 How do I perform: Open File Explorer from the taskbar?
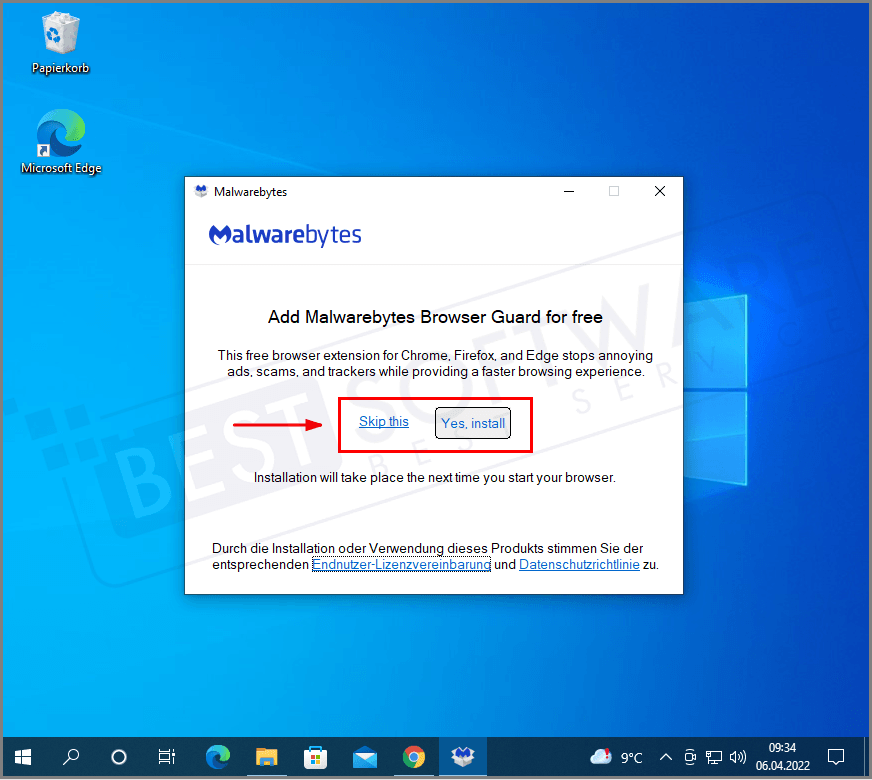266,757
